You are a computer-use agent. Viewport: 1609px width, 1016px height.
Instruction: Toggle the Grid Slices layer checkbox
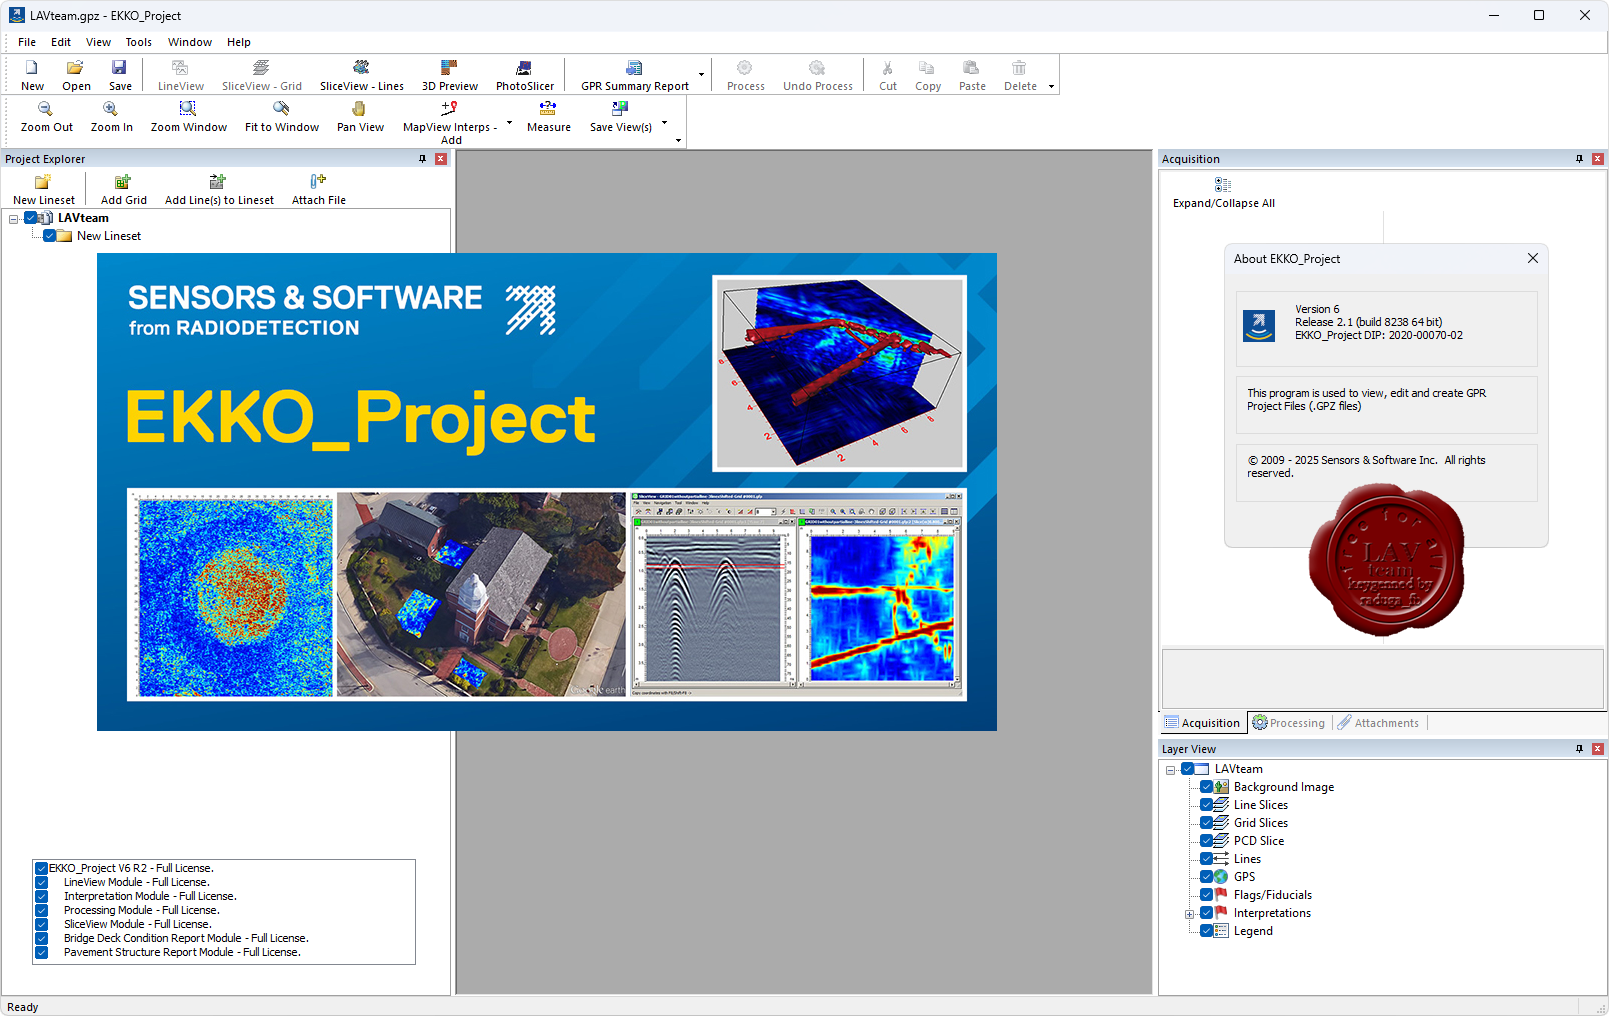coord(1206,823)
